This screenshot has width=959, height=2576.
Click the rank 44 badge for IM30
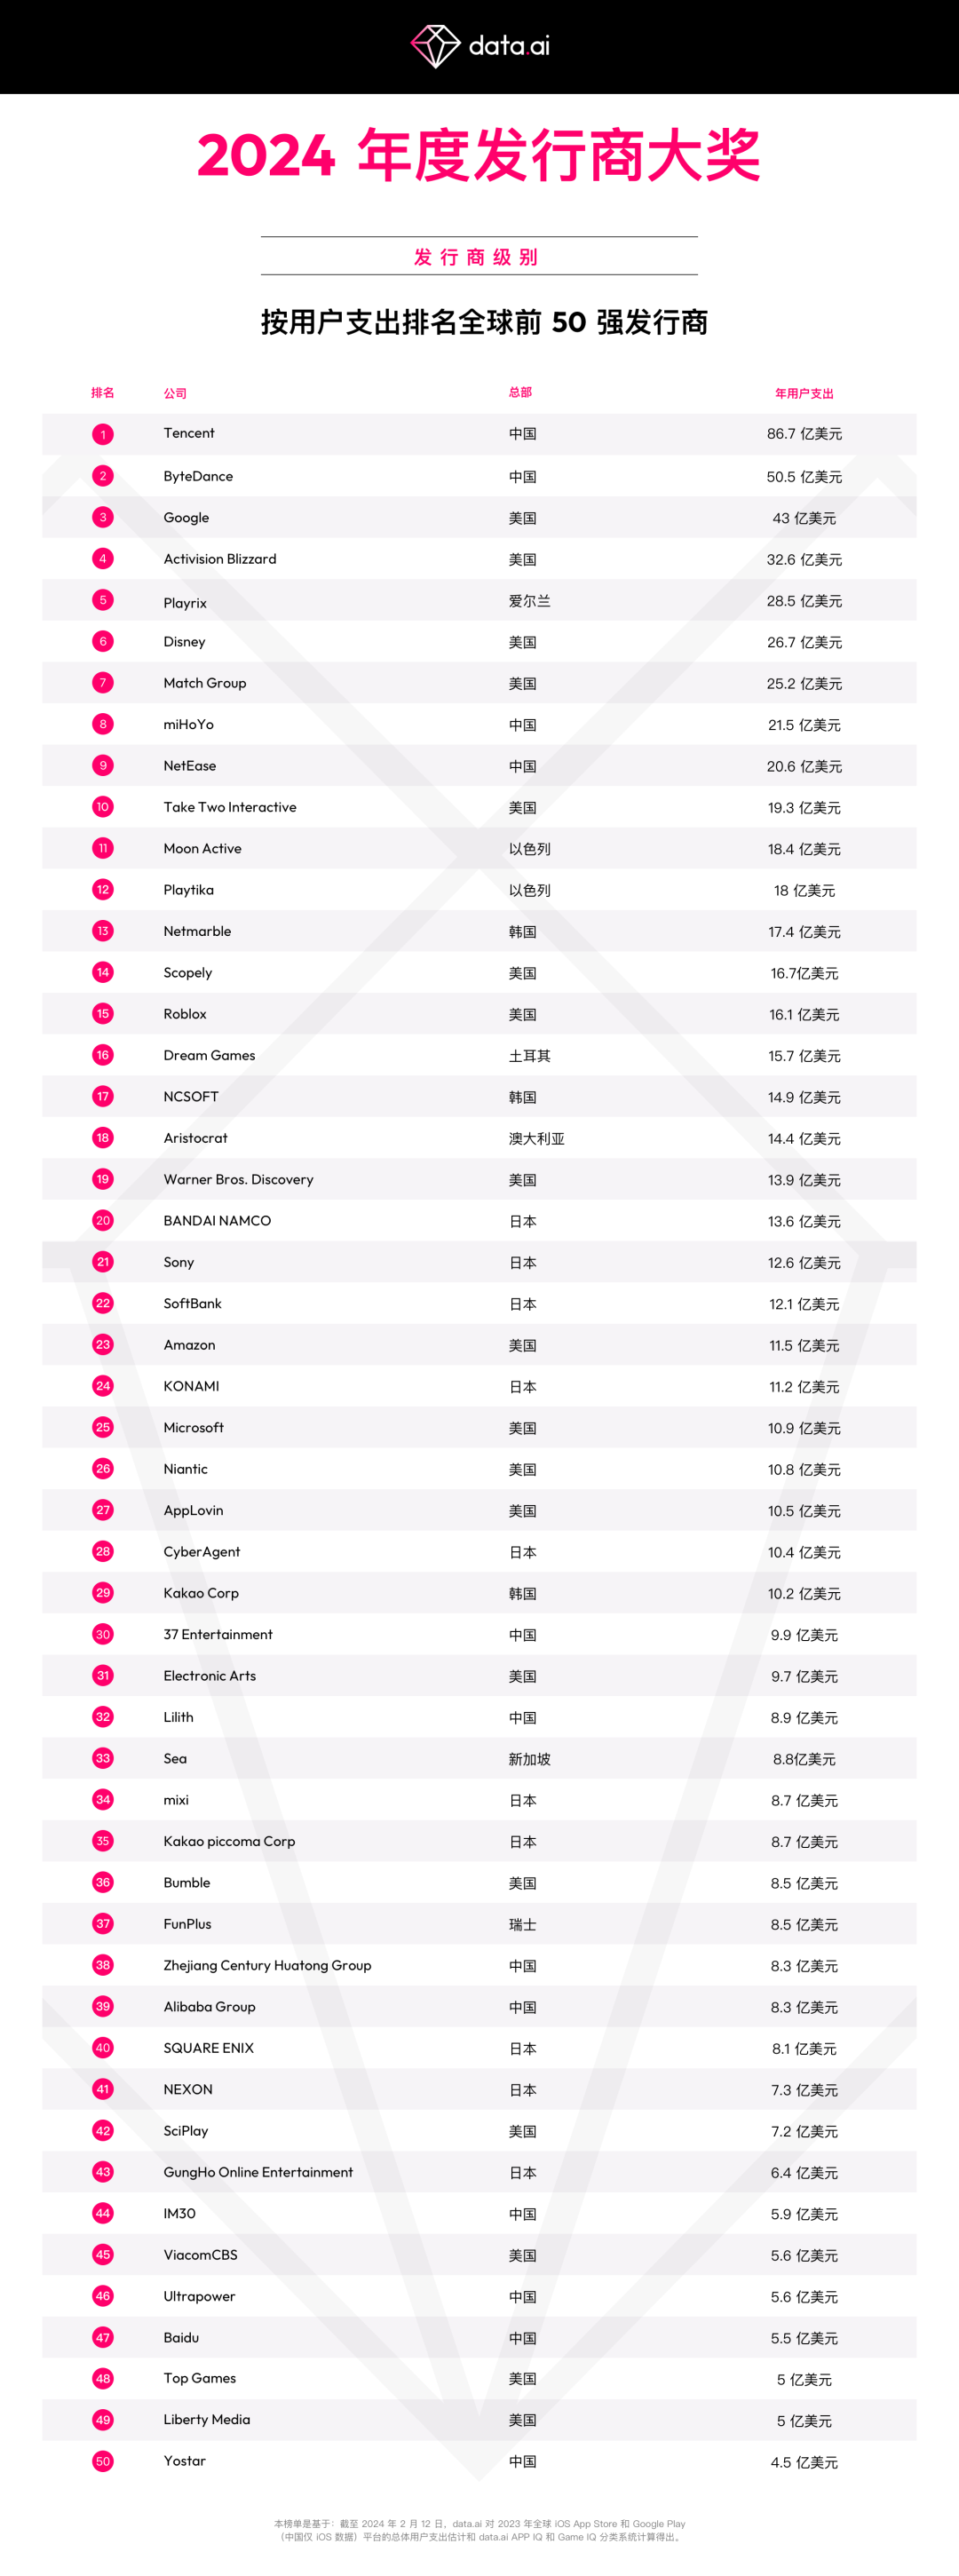point(103,2213)
